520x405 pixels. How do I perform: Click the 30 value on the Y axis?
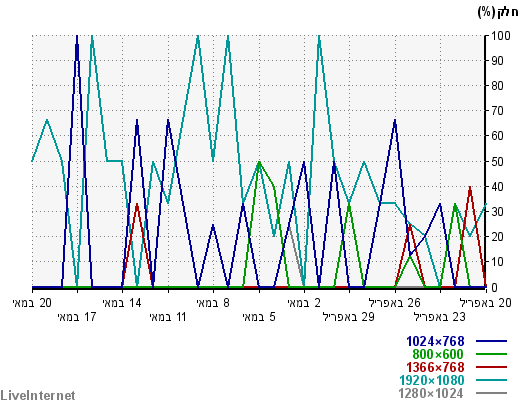[497, 212]
